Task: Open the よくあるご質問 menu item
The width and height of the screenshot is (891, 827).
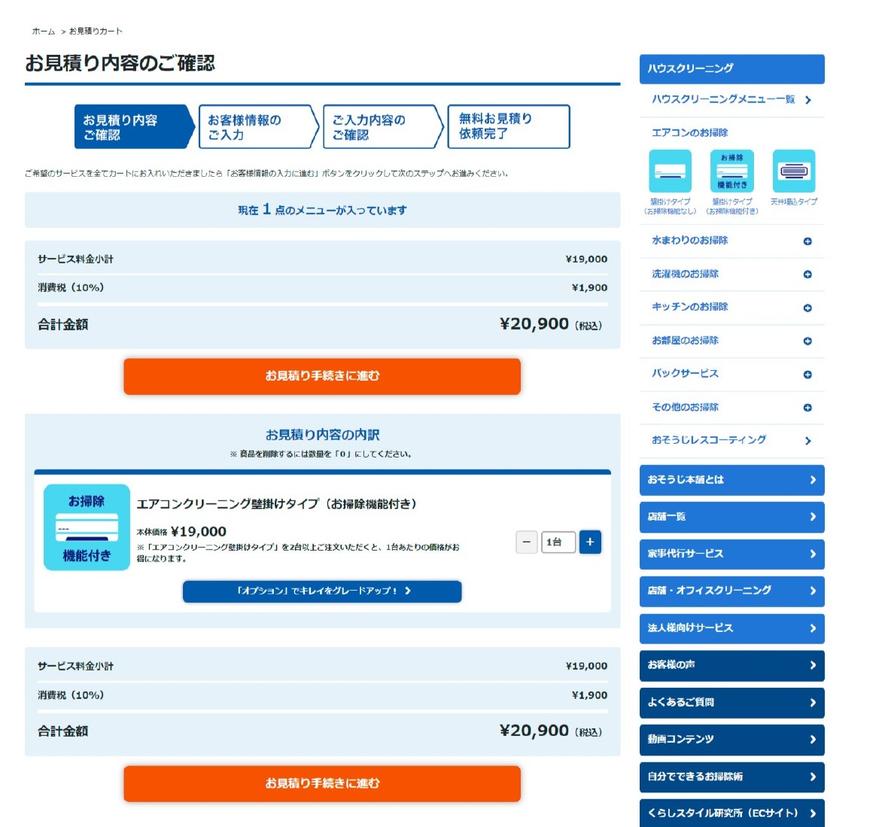Action: pos(731,703)
